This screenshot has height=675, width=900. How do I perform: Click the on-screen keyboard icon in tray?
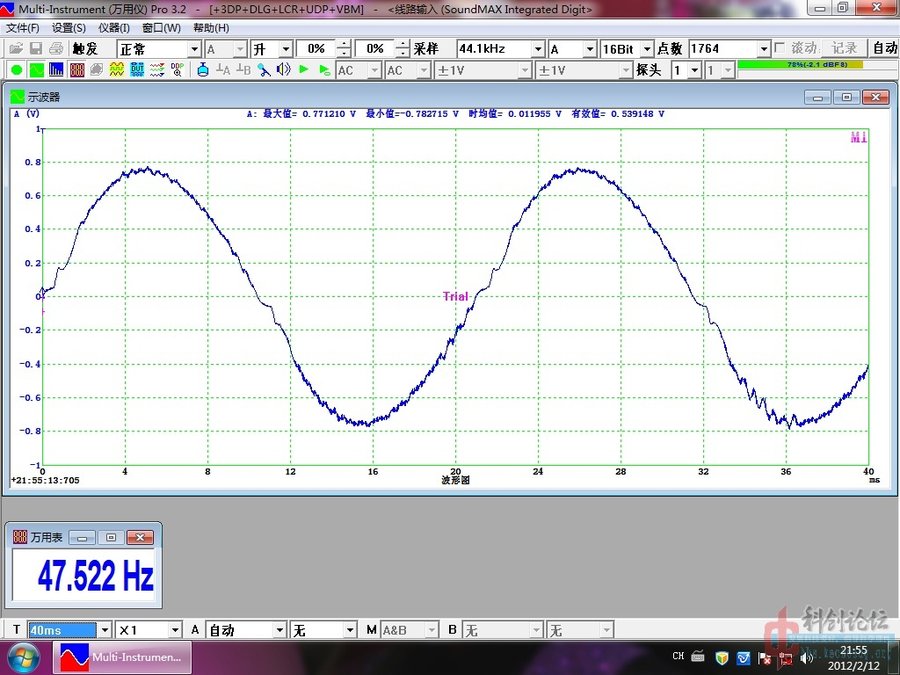[x=699, y=657]
